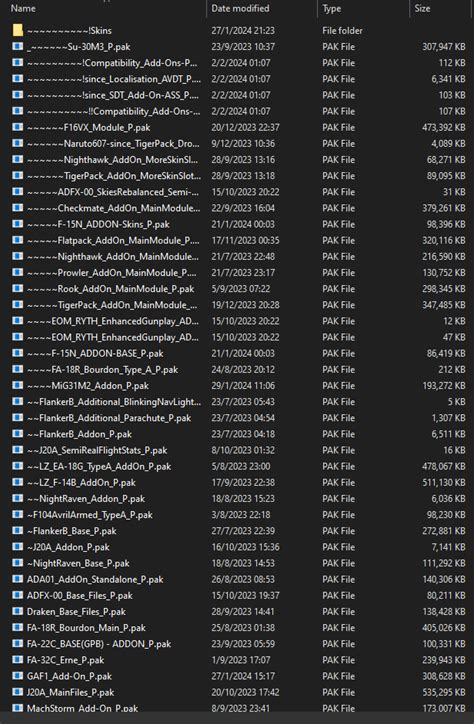Click the 307,947 KB size value
Screen dimensions: 474x724
444,47
